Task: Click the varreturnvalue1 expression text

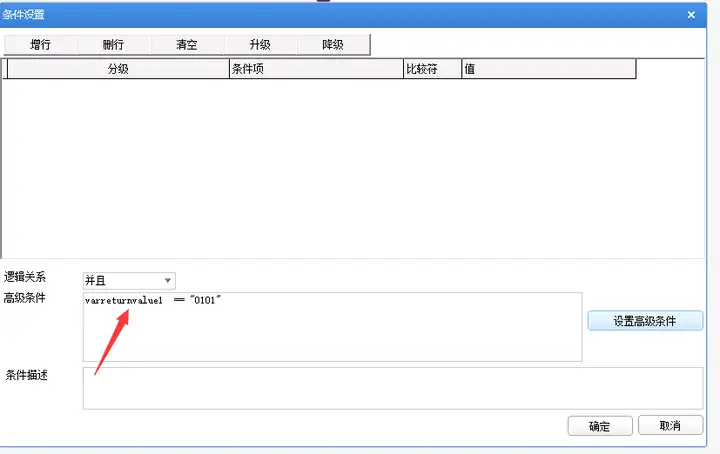Action: 124,301
